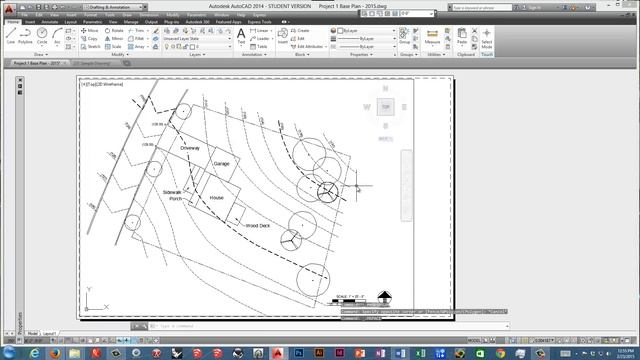640x360 pixels.
Task: Open Firefox from the taskbar
Action: [55, 353]
